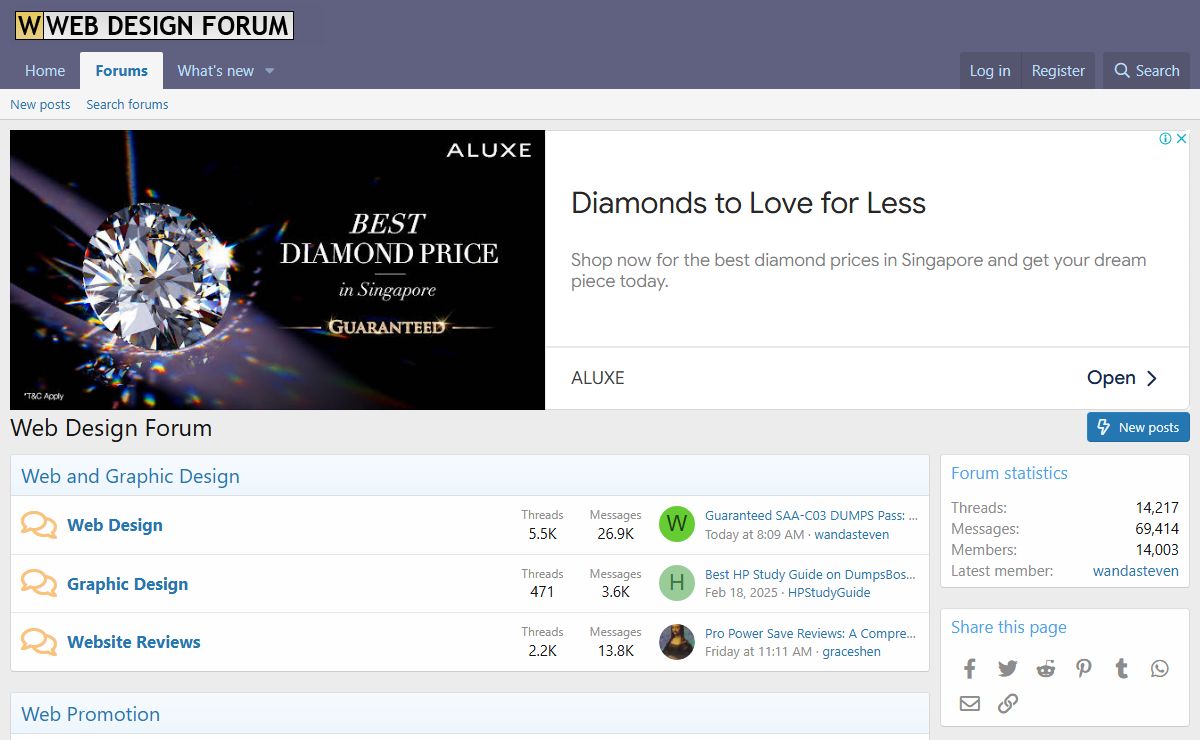1200x740 pixels.
Task: Click the Web Design Forum logo
Action: [x=154, y=25]
